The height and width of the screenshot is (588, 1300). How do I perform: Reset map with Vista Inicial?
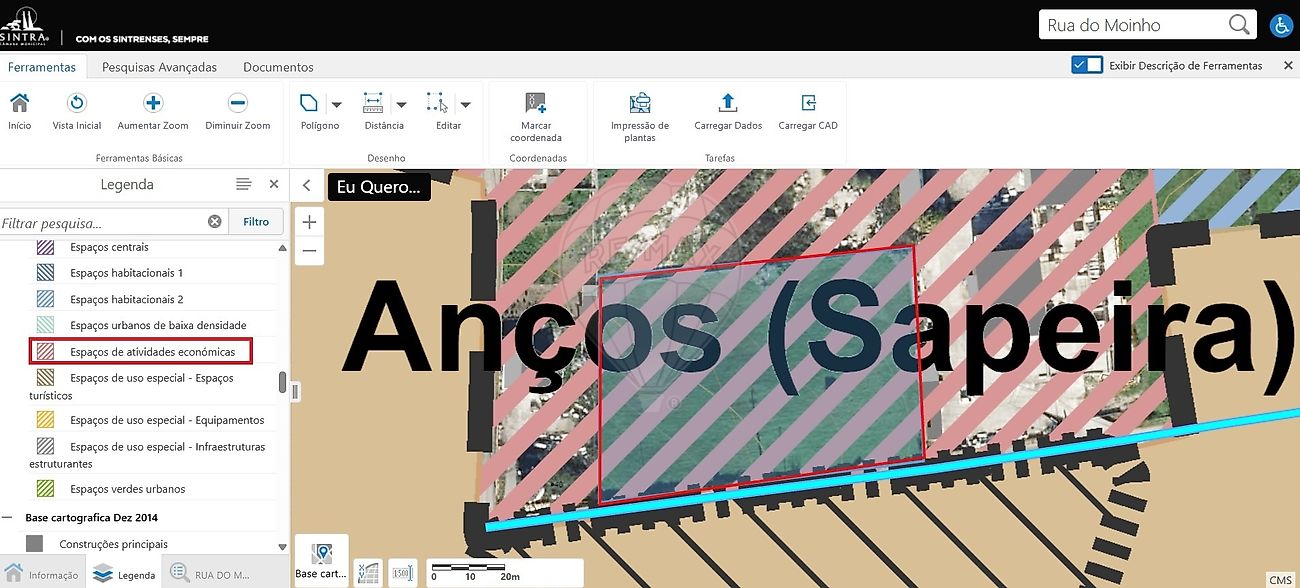click(77, 104)
